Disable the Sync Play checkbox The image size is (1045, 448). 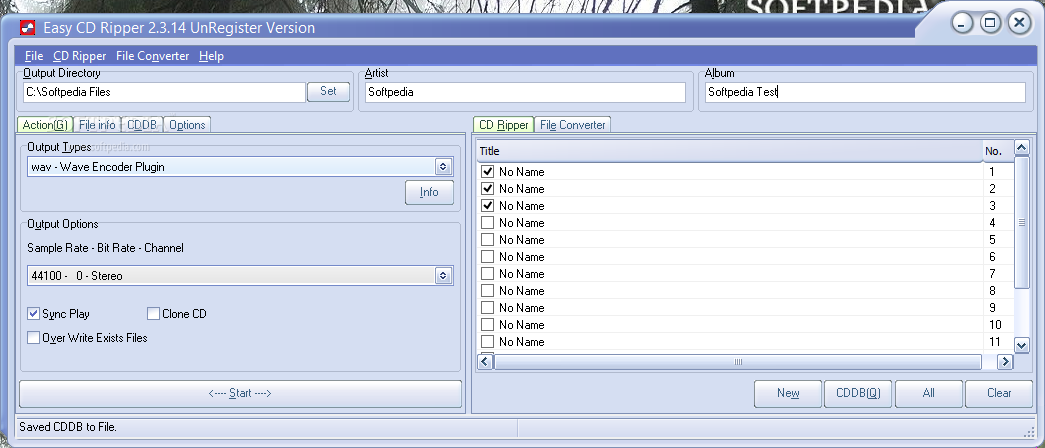coord(33,313)
